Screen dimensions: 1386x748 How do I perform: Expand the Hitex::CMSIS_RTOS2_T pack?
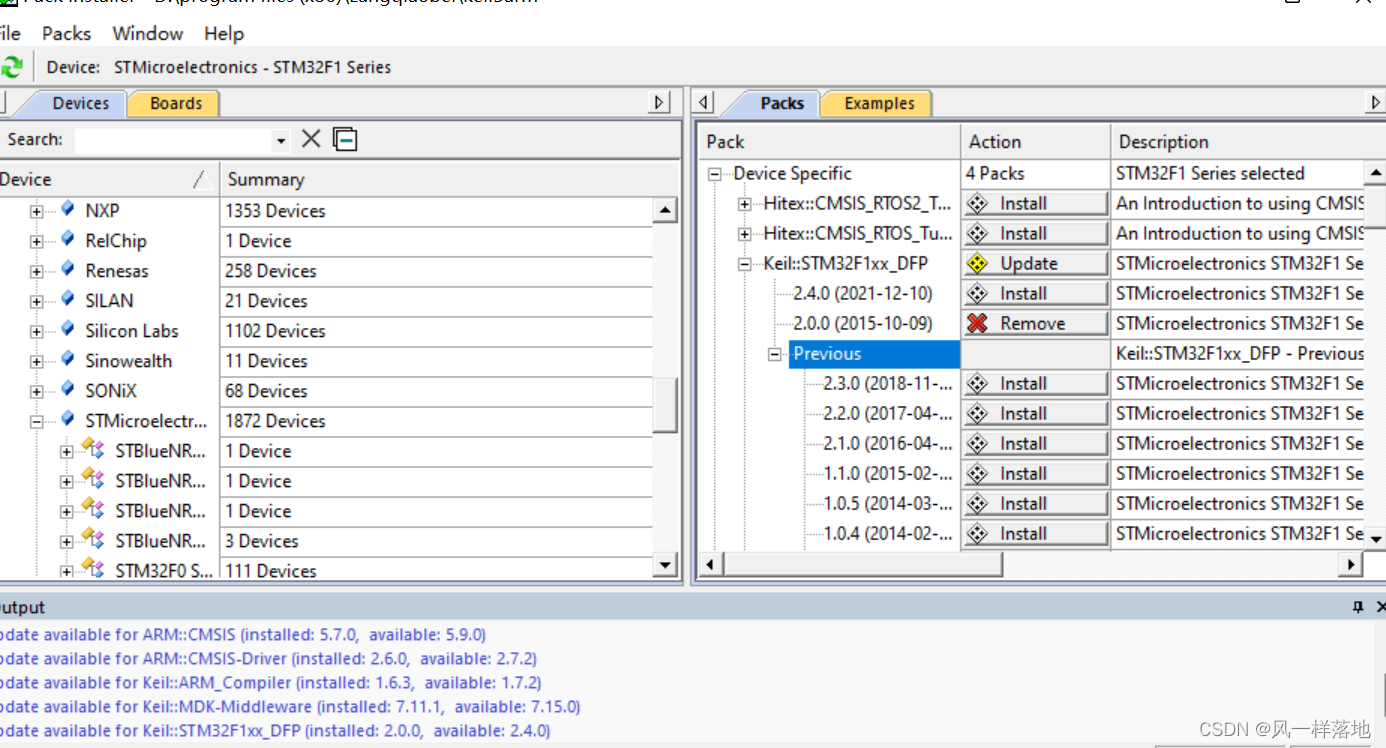[745, 204]
